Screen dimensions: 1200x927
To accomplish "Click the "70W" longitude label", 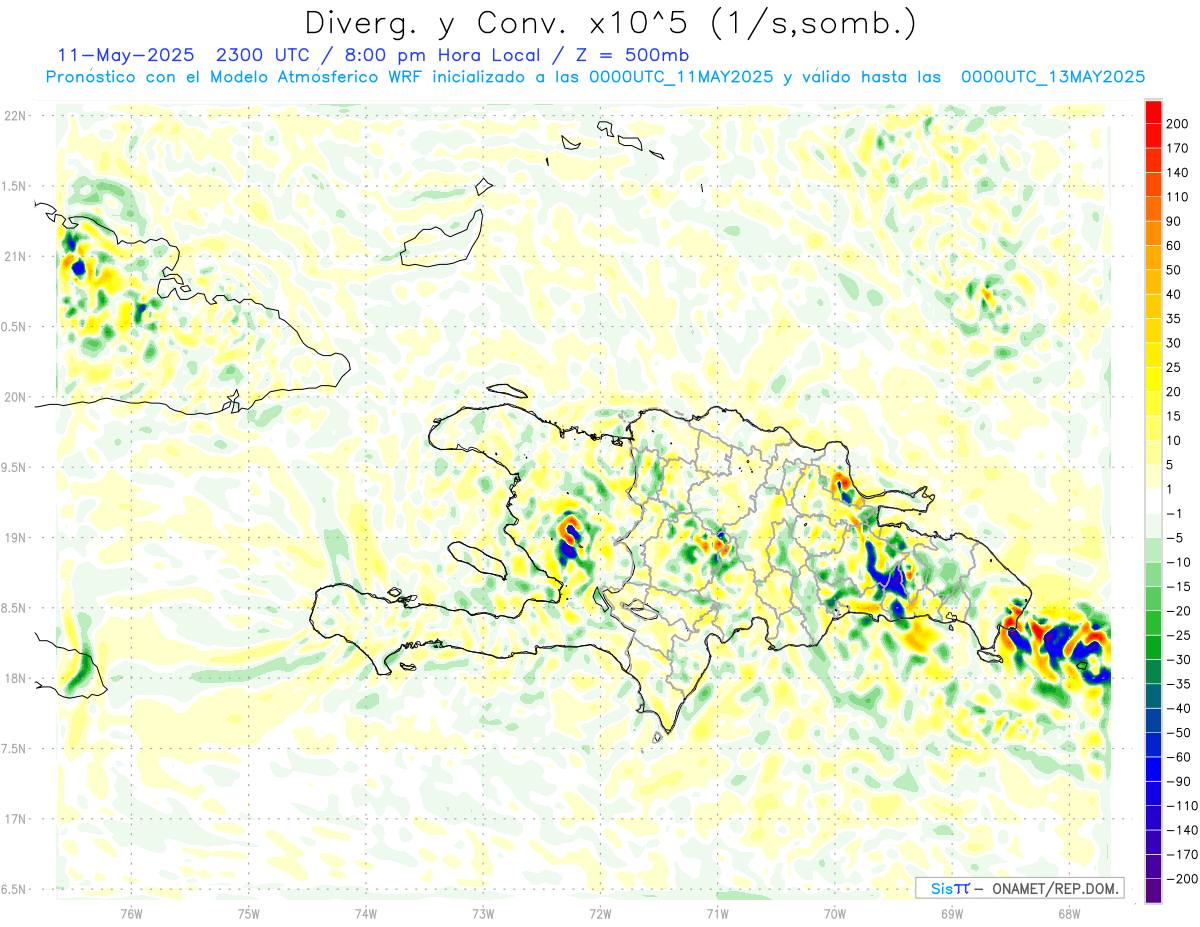I will tap(835, 912).
